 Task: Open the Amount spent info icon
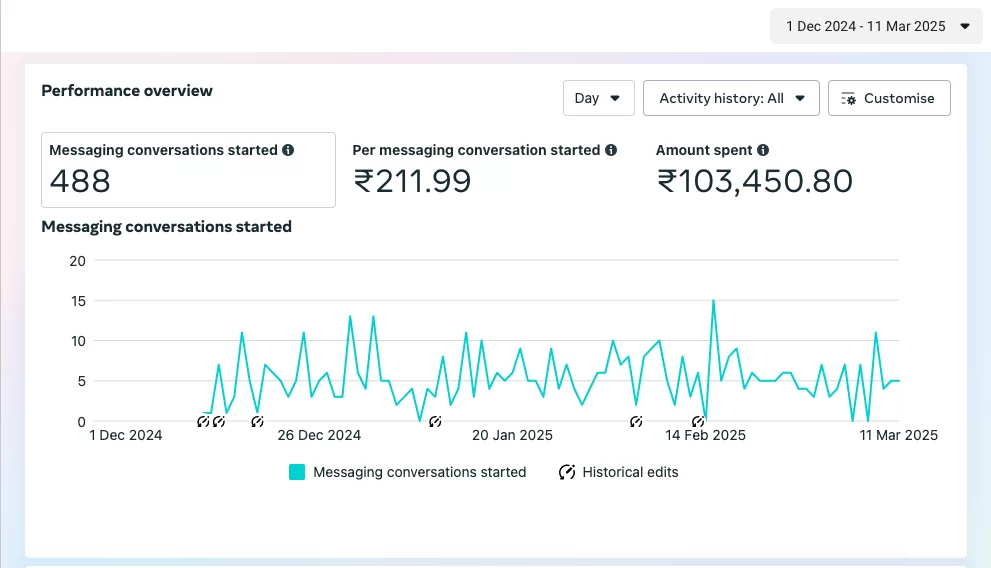click(763, 150)
